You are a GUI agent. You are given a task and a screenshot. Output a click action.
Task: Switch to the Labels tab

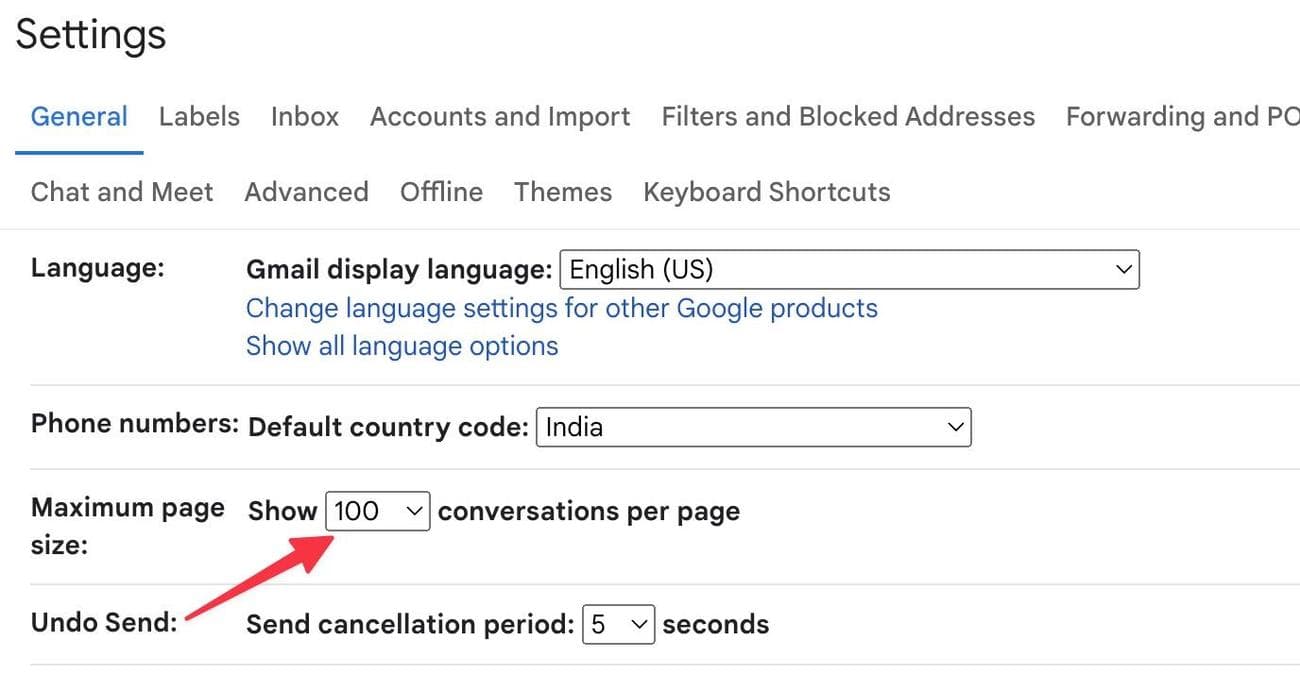click(199, 117)
